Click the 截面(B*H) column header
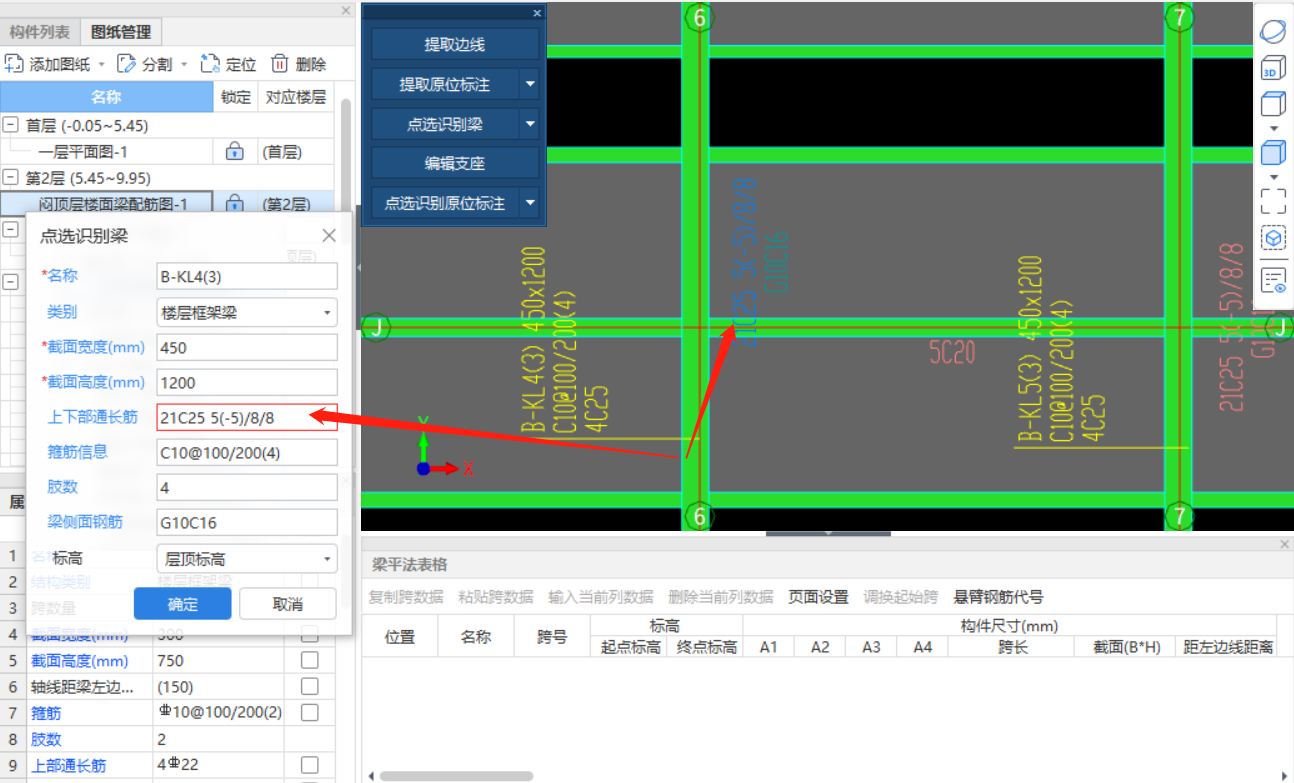Image resolution: width=1294 pixels, height=783 pixels. click(1125, 647)
